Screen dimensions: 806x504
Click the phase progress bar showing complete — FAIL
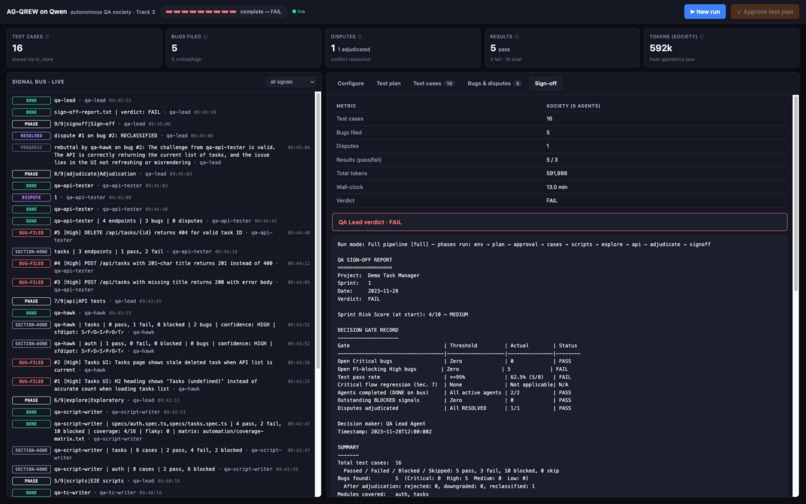(224, 11)
